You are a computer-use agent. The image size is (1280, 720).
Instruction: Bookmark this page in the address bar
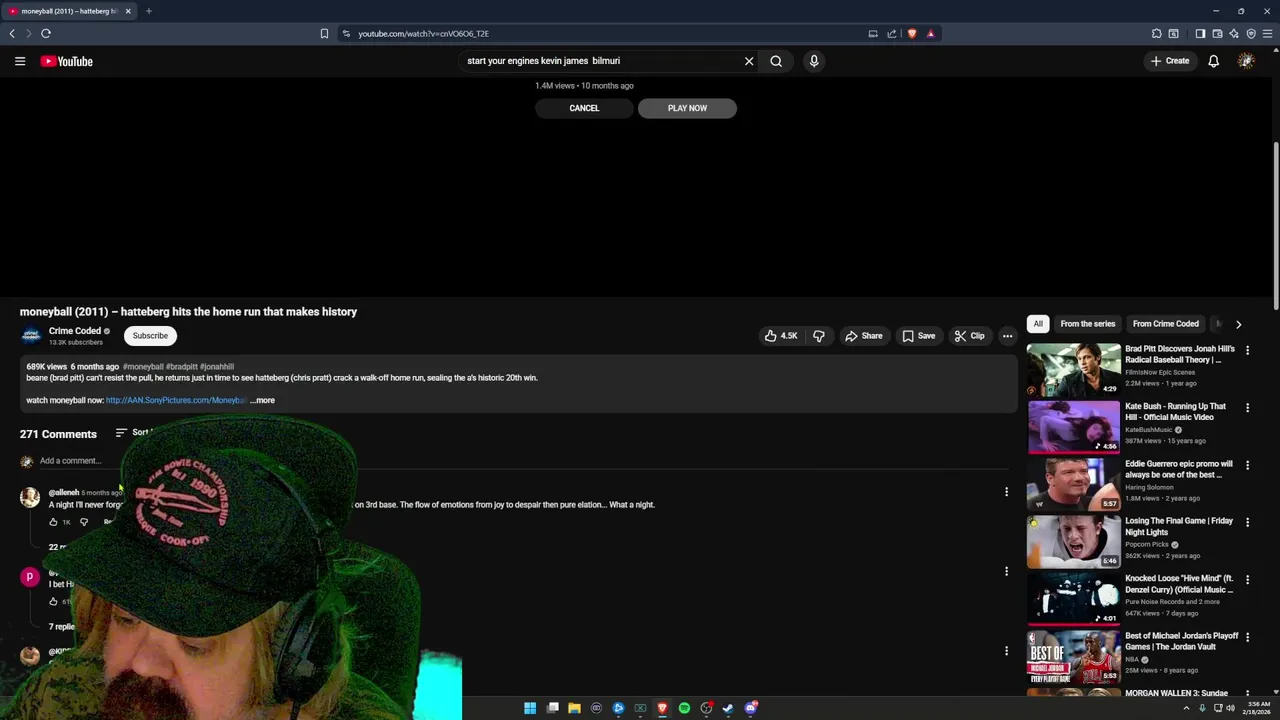pyautogui.click(x=324, y=33)
